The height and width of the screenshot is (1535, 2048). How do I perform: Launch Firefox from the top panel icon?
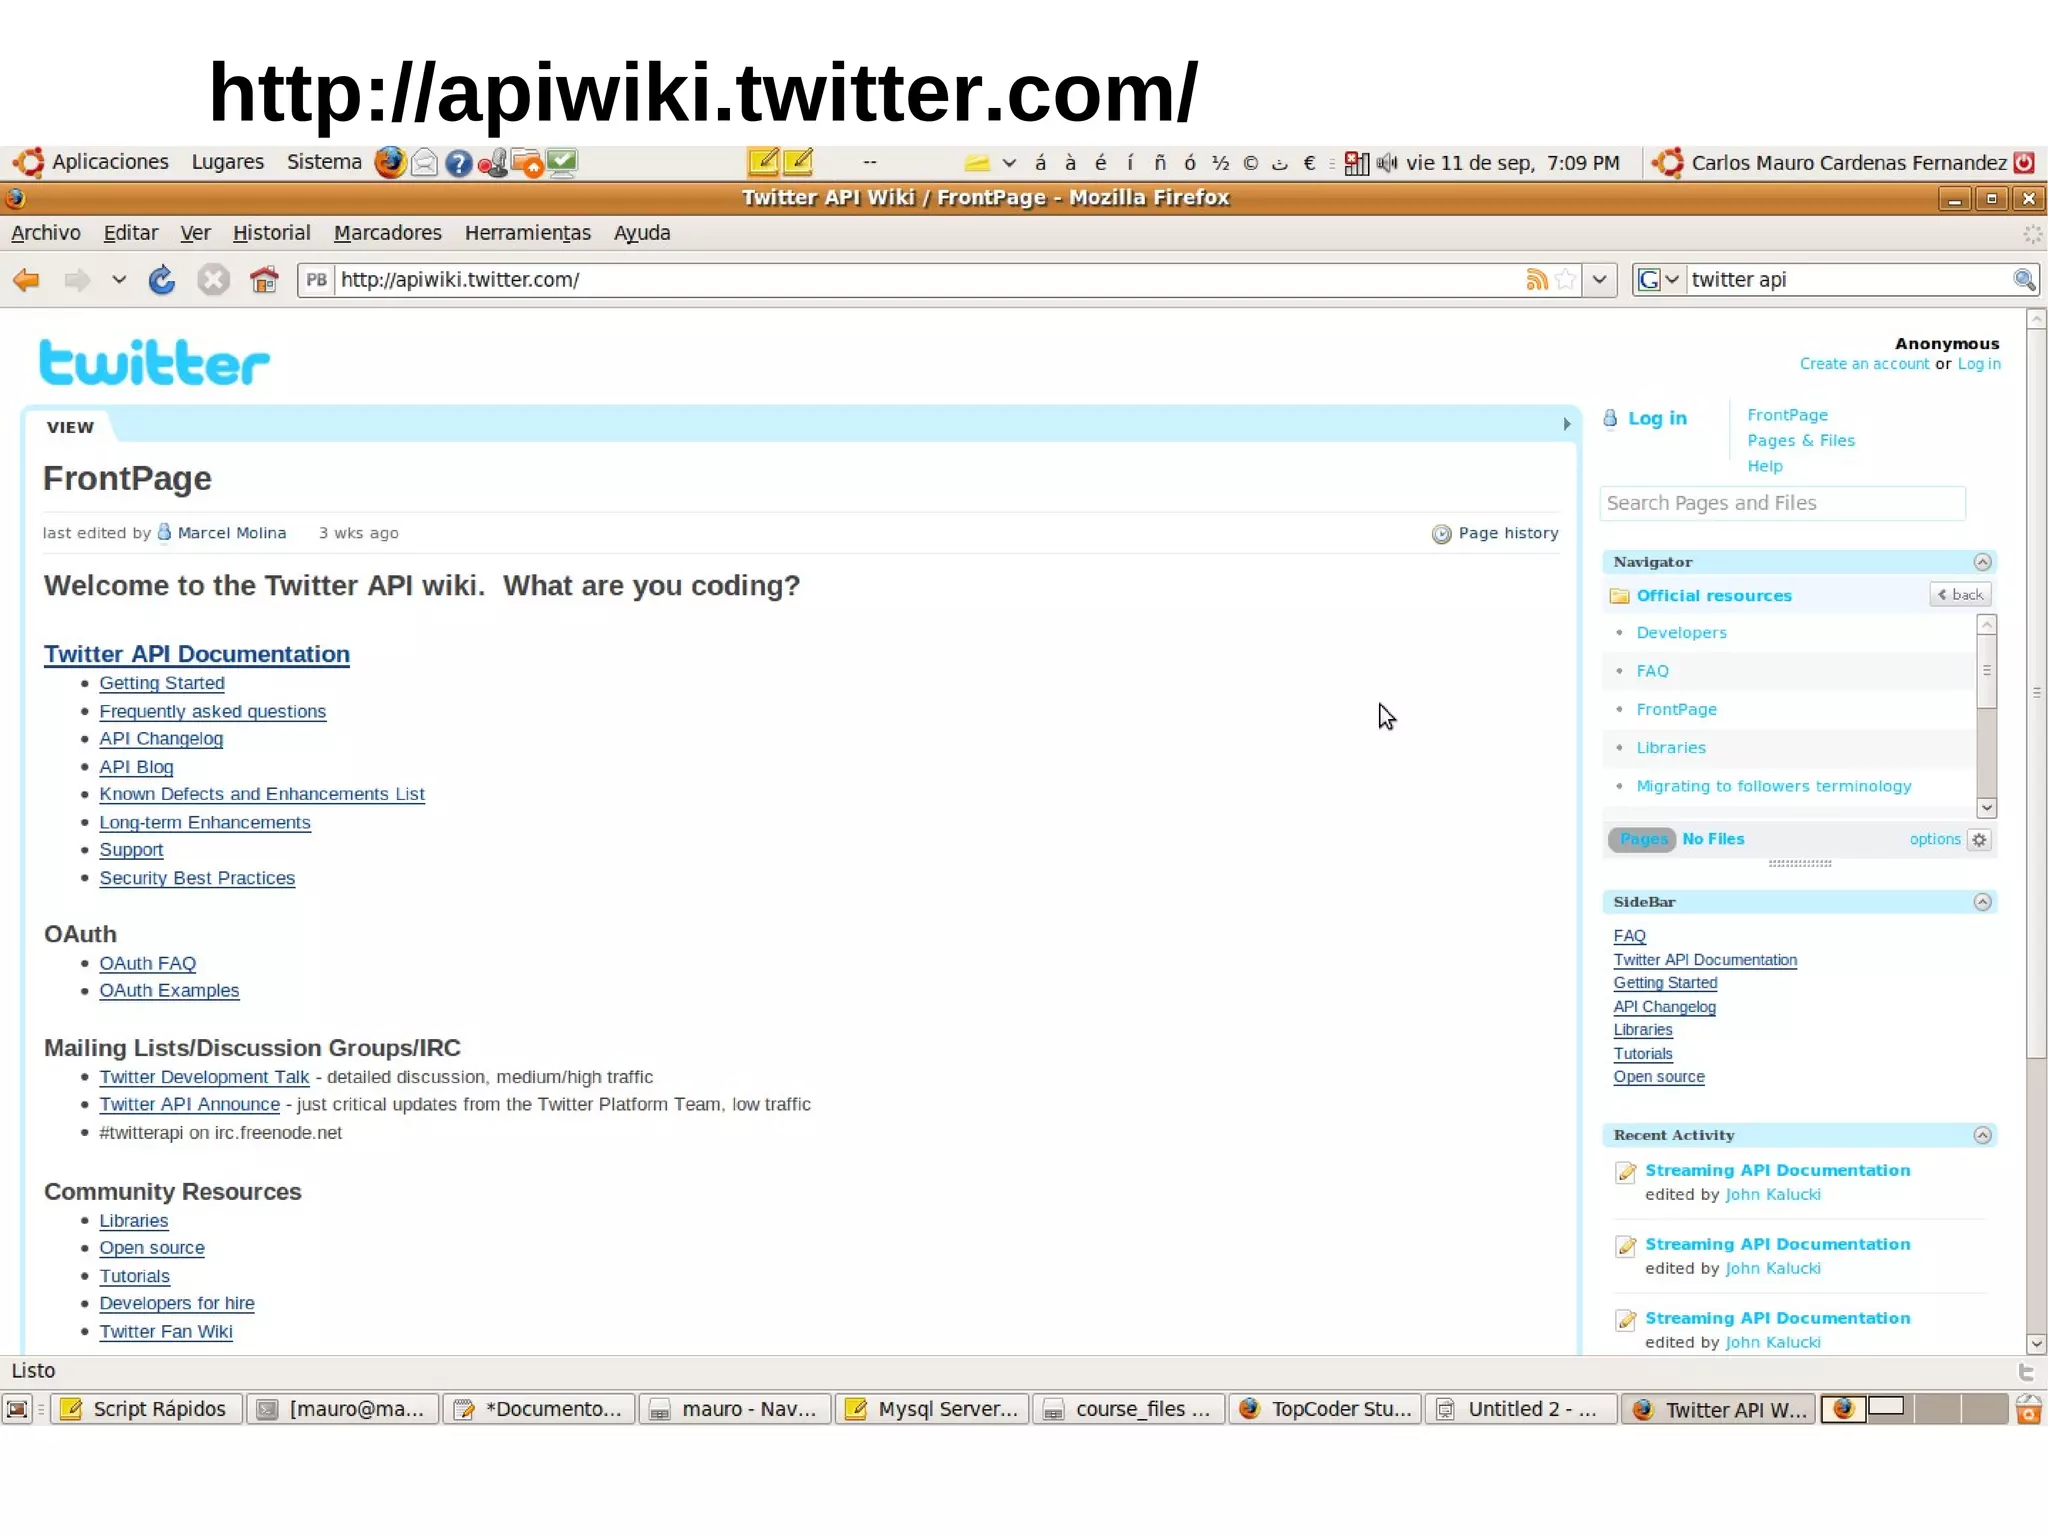[390, 162]
